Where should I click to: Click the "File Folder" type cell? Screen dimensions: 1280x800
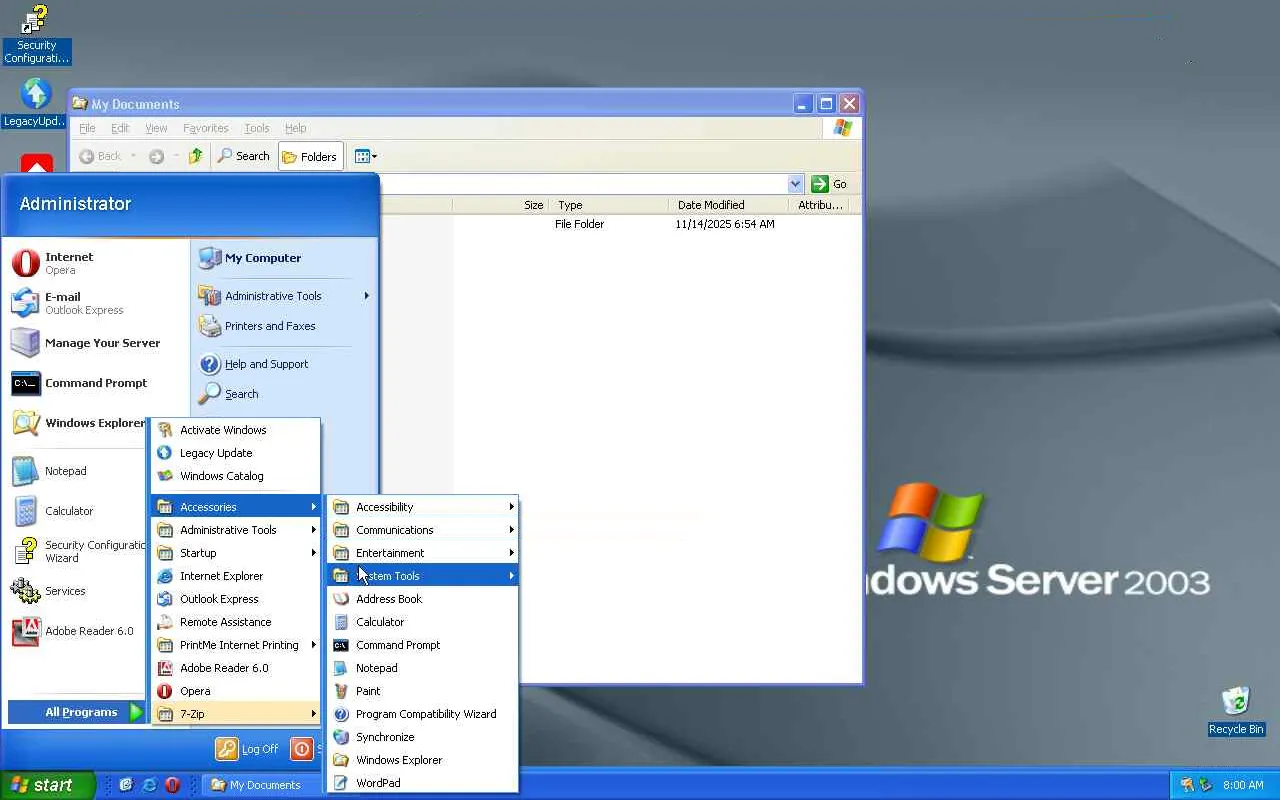[x=580, y=224]
